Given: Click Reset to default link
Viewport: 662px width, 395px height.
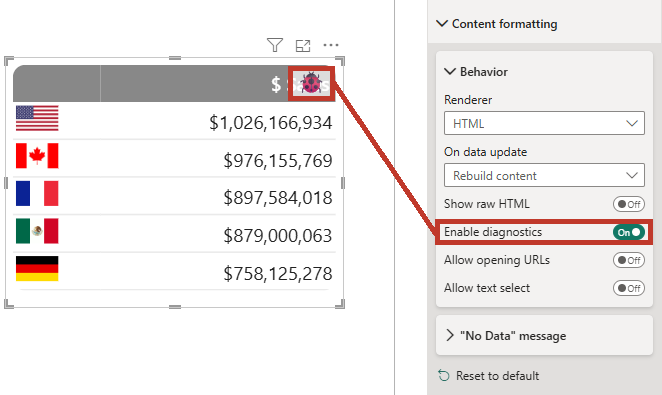Looking at the screenshot, I should pos(488,376).
